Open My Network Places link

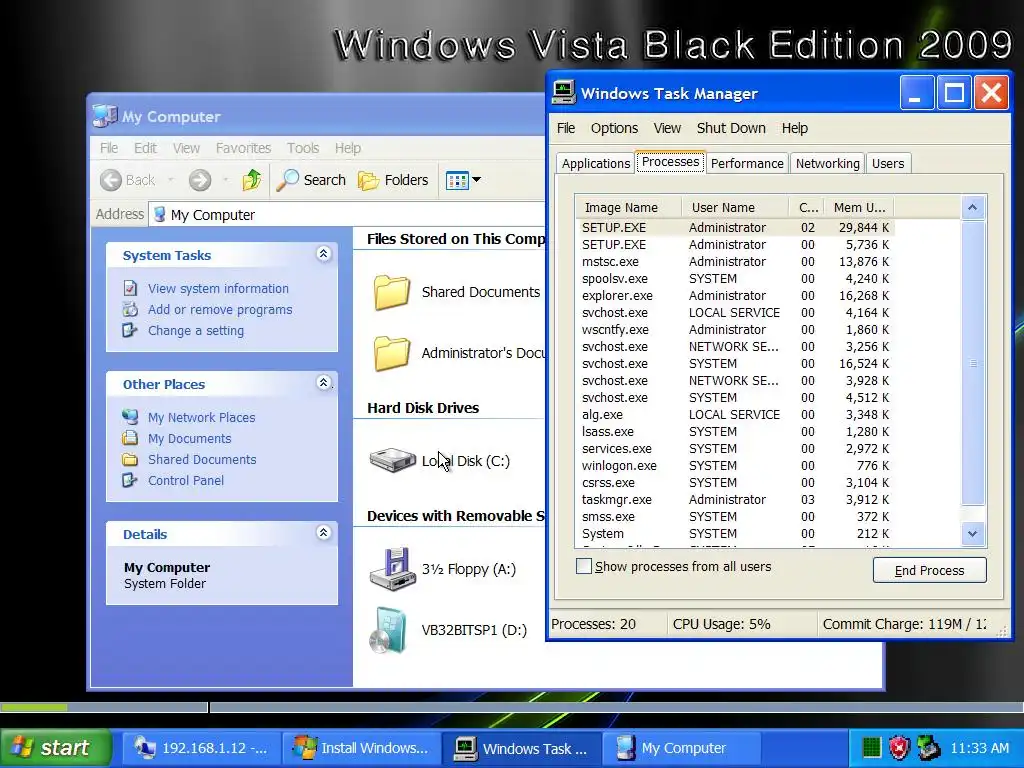201,417
